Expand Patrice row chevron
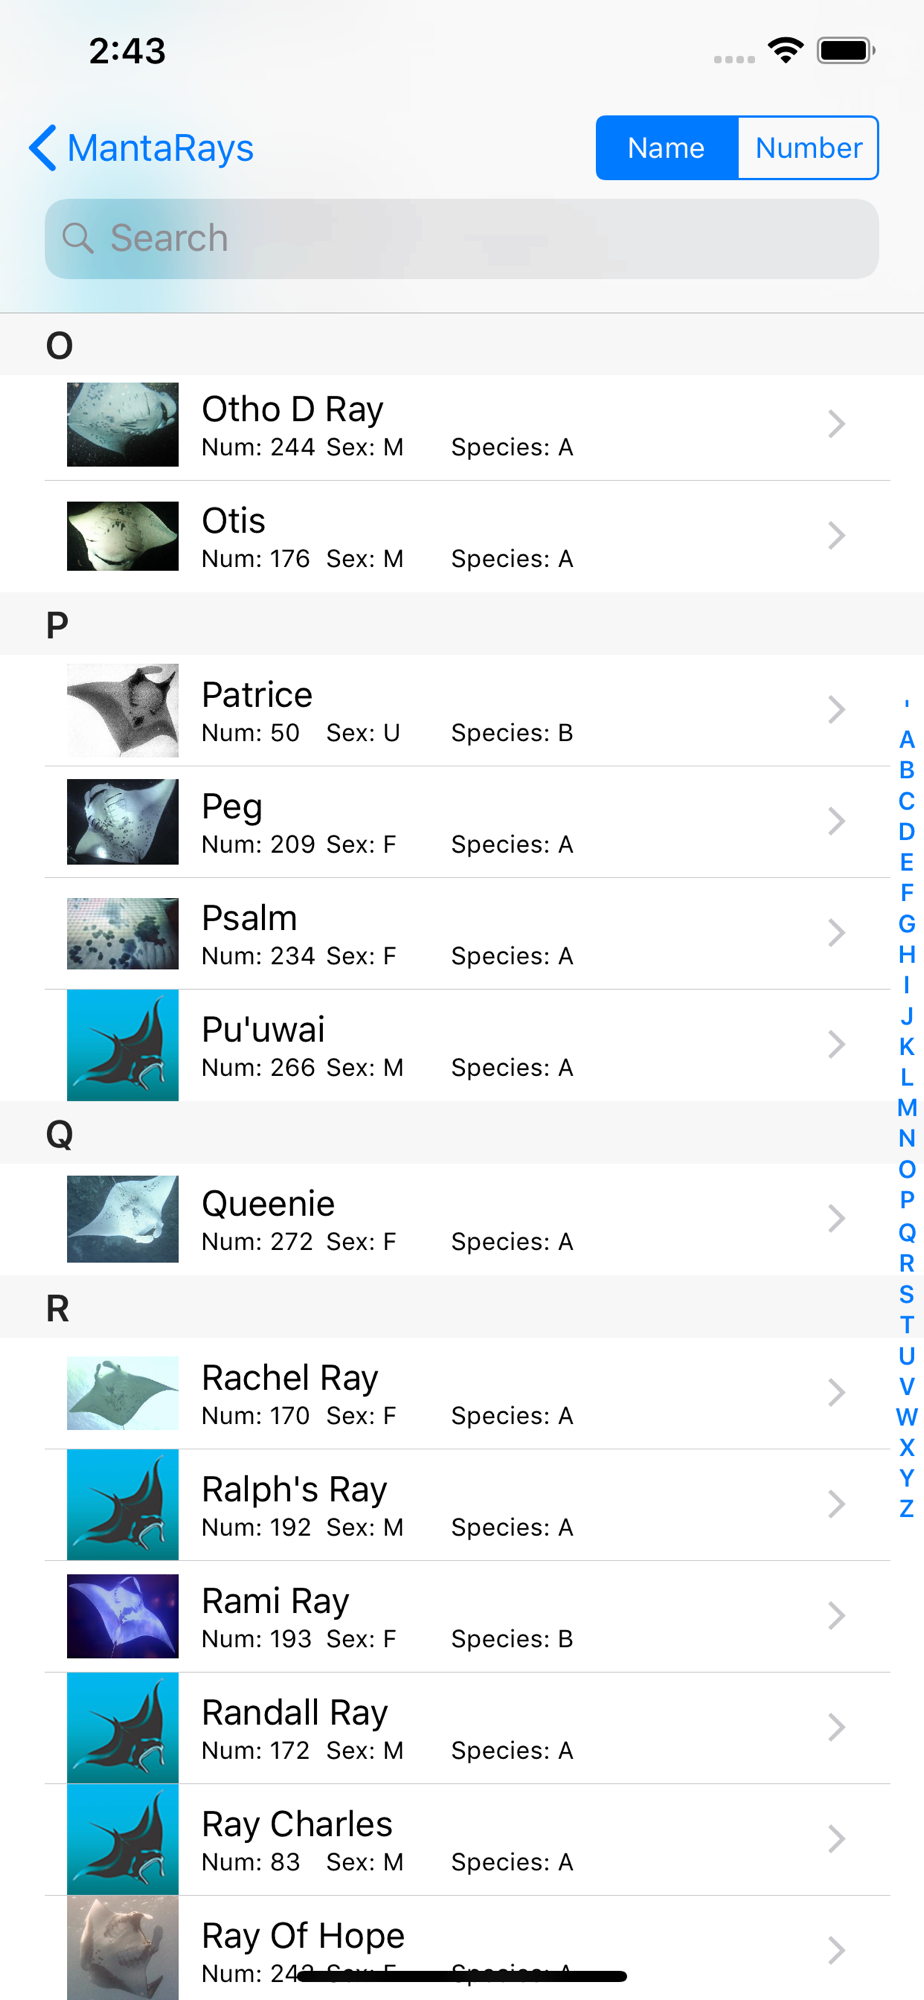Viewport: 924px width, 2000px height. click(837, 710)
